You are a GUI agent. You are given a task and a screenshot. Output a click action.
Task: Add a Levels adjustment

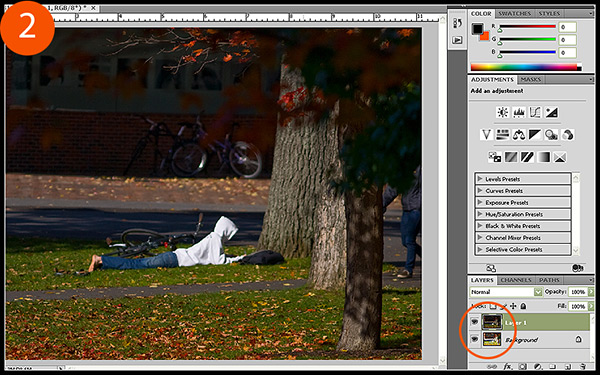click(519, 112)
